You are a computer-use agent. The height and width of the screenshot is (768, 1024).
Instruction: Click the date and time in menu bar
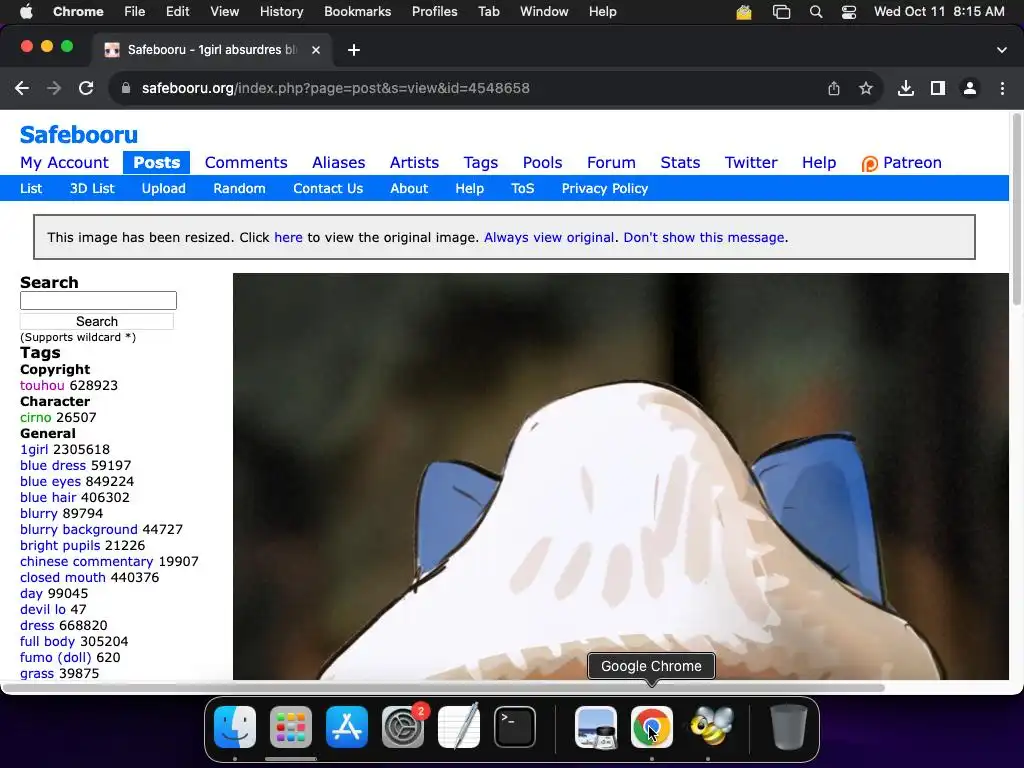coord(939,12)
